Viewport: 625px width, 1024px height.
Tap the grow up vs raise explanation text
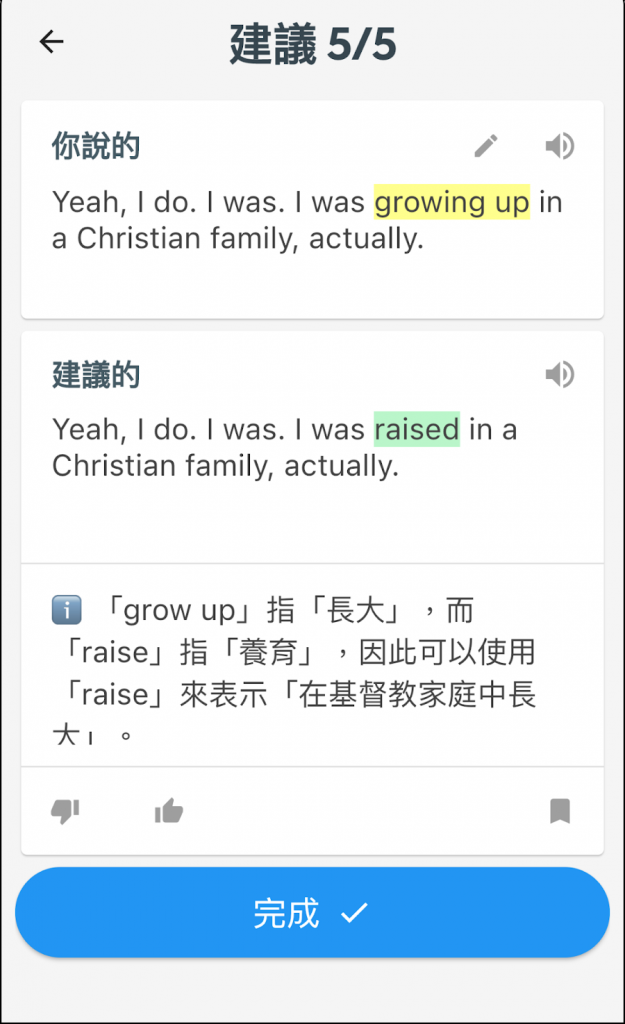click(x=300, y=653)
